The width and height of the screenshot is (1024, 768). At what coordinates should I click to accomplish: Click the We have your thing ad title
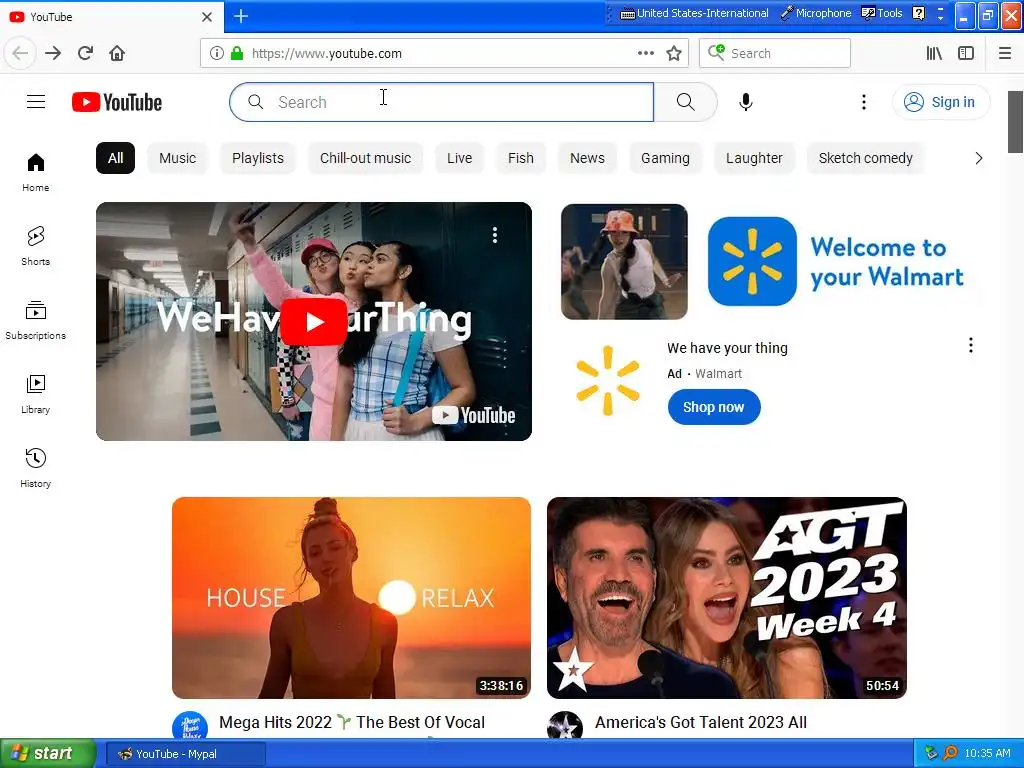[x=728, y=348]
